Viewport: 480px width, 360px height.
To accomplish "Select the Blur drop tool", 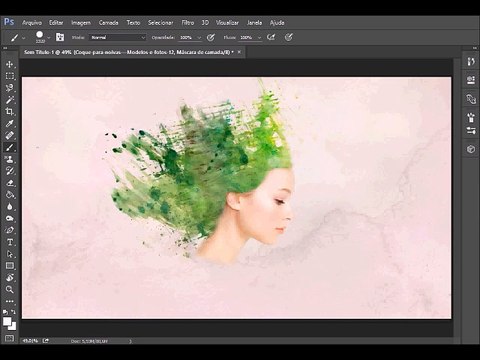I will click(9, 207).
